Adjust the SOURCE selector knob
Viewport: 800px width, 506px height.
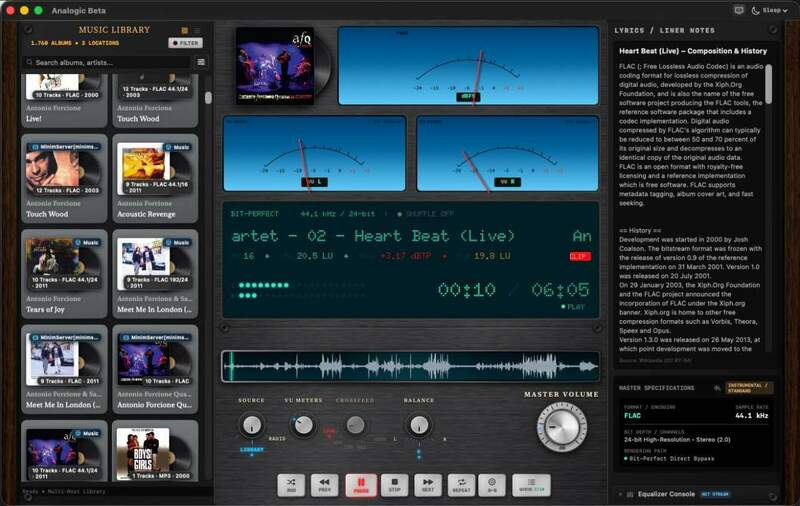pos(252,424)
